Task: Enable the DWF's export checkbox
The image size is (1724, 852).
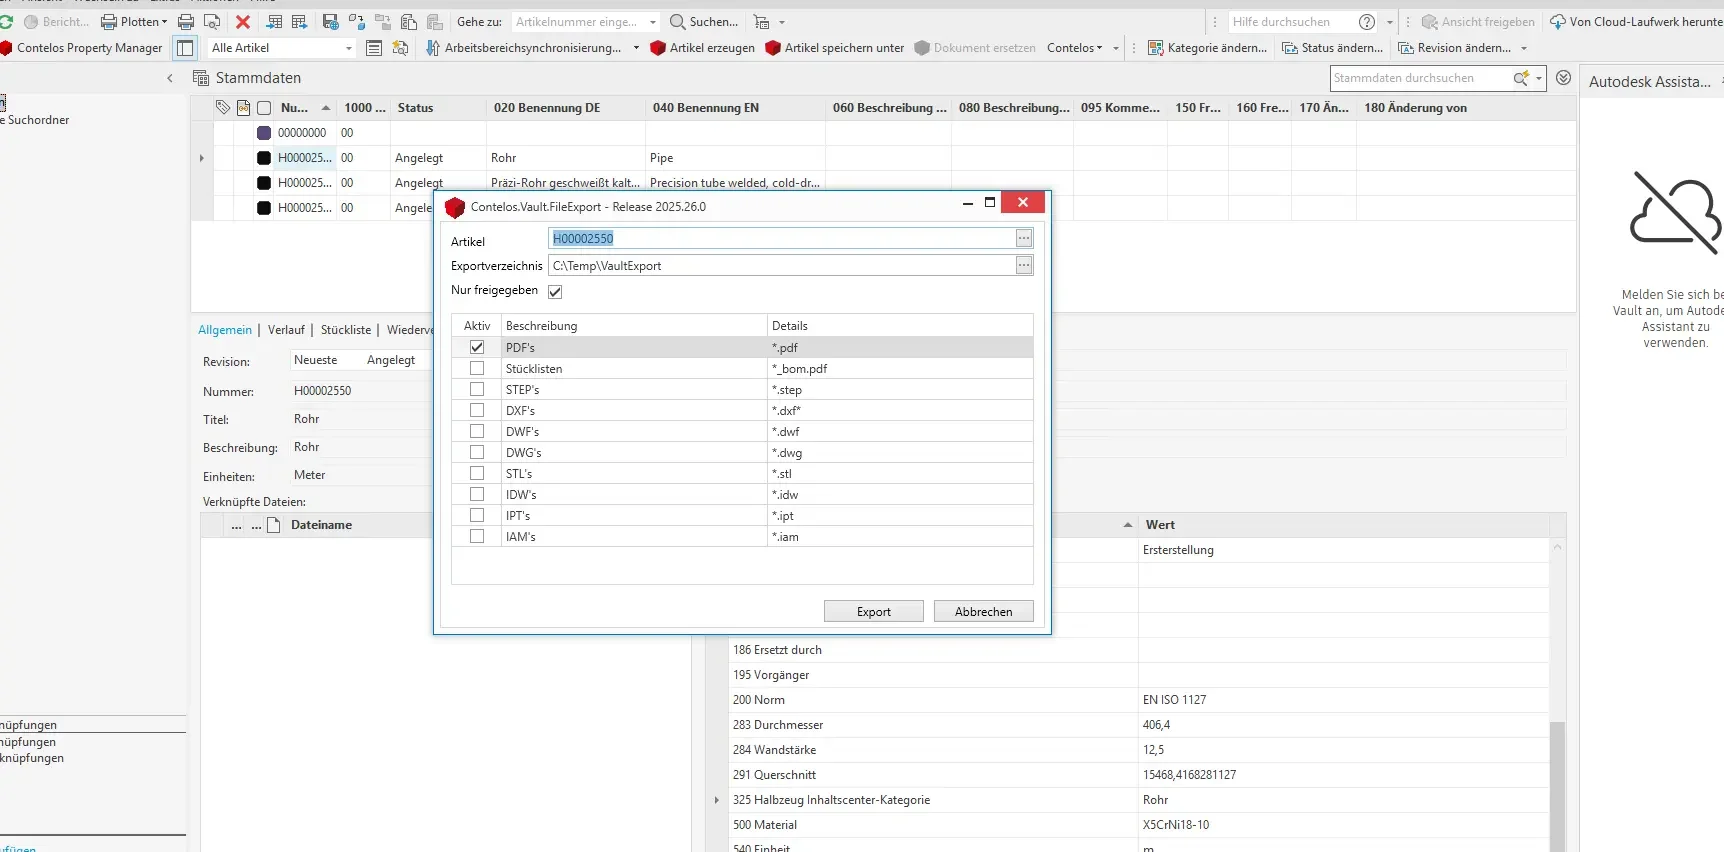Action: tap(477, 431)
